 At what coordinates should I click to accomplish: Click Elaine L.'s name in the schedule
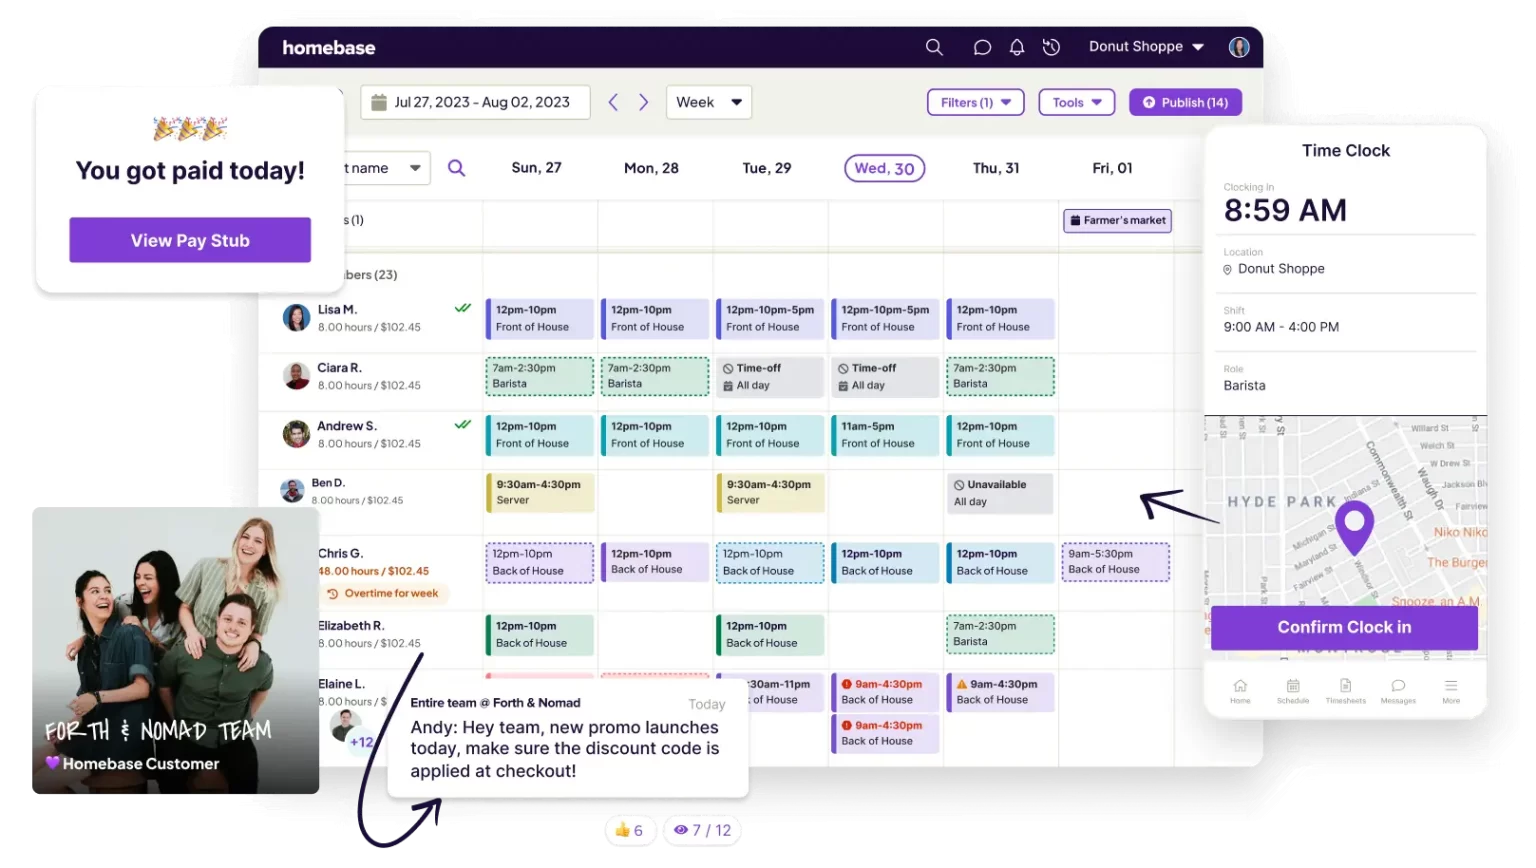tap(341, 684)
